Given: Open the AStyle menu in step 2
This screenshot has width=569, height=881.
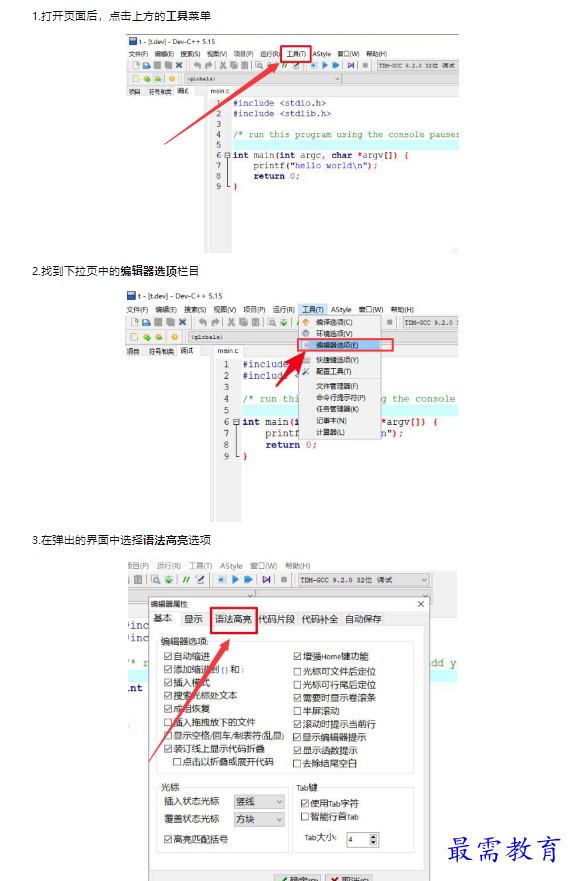Looking at the screenshot, I should point(341,310).
